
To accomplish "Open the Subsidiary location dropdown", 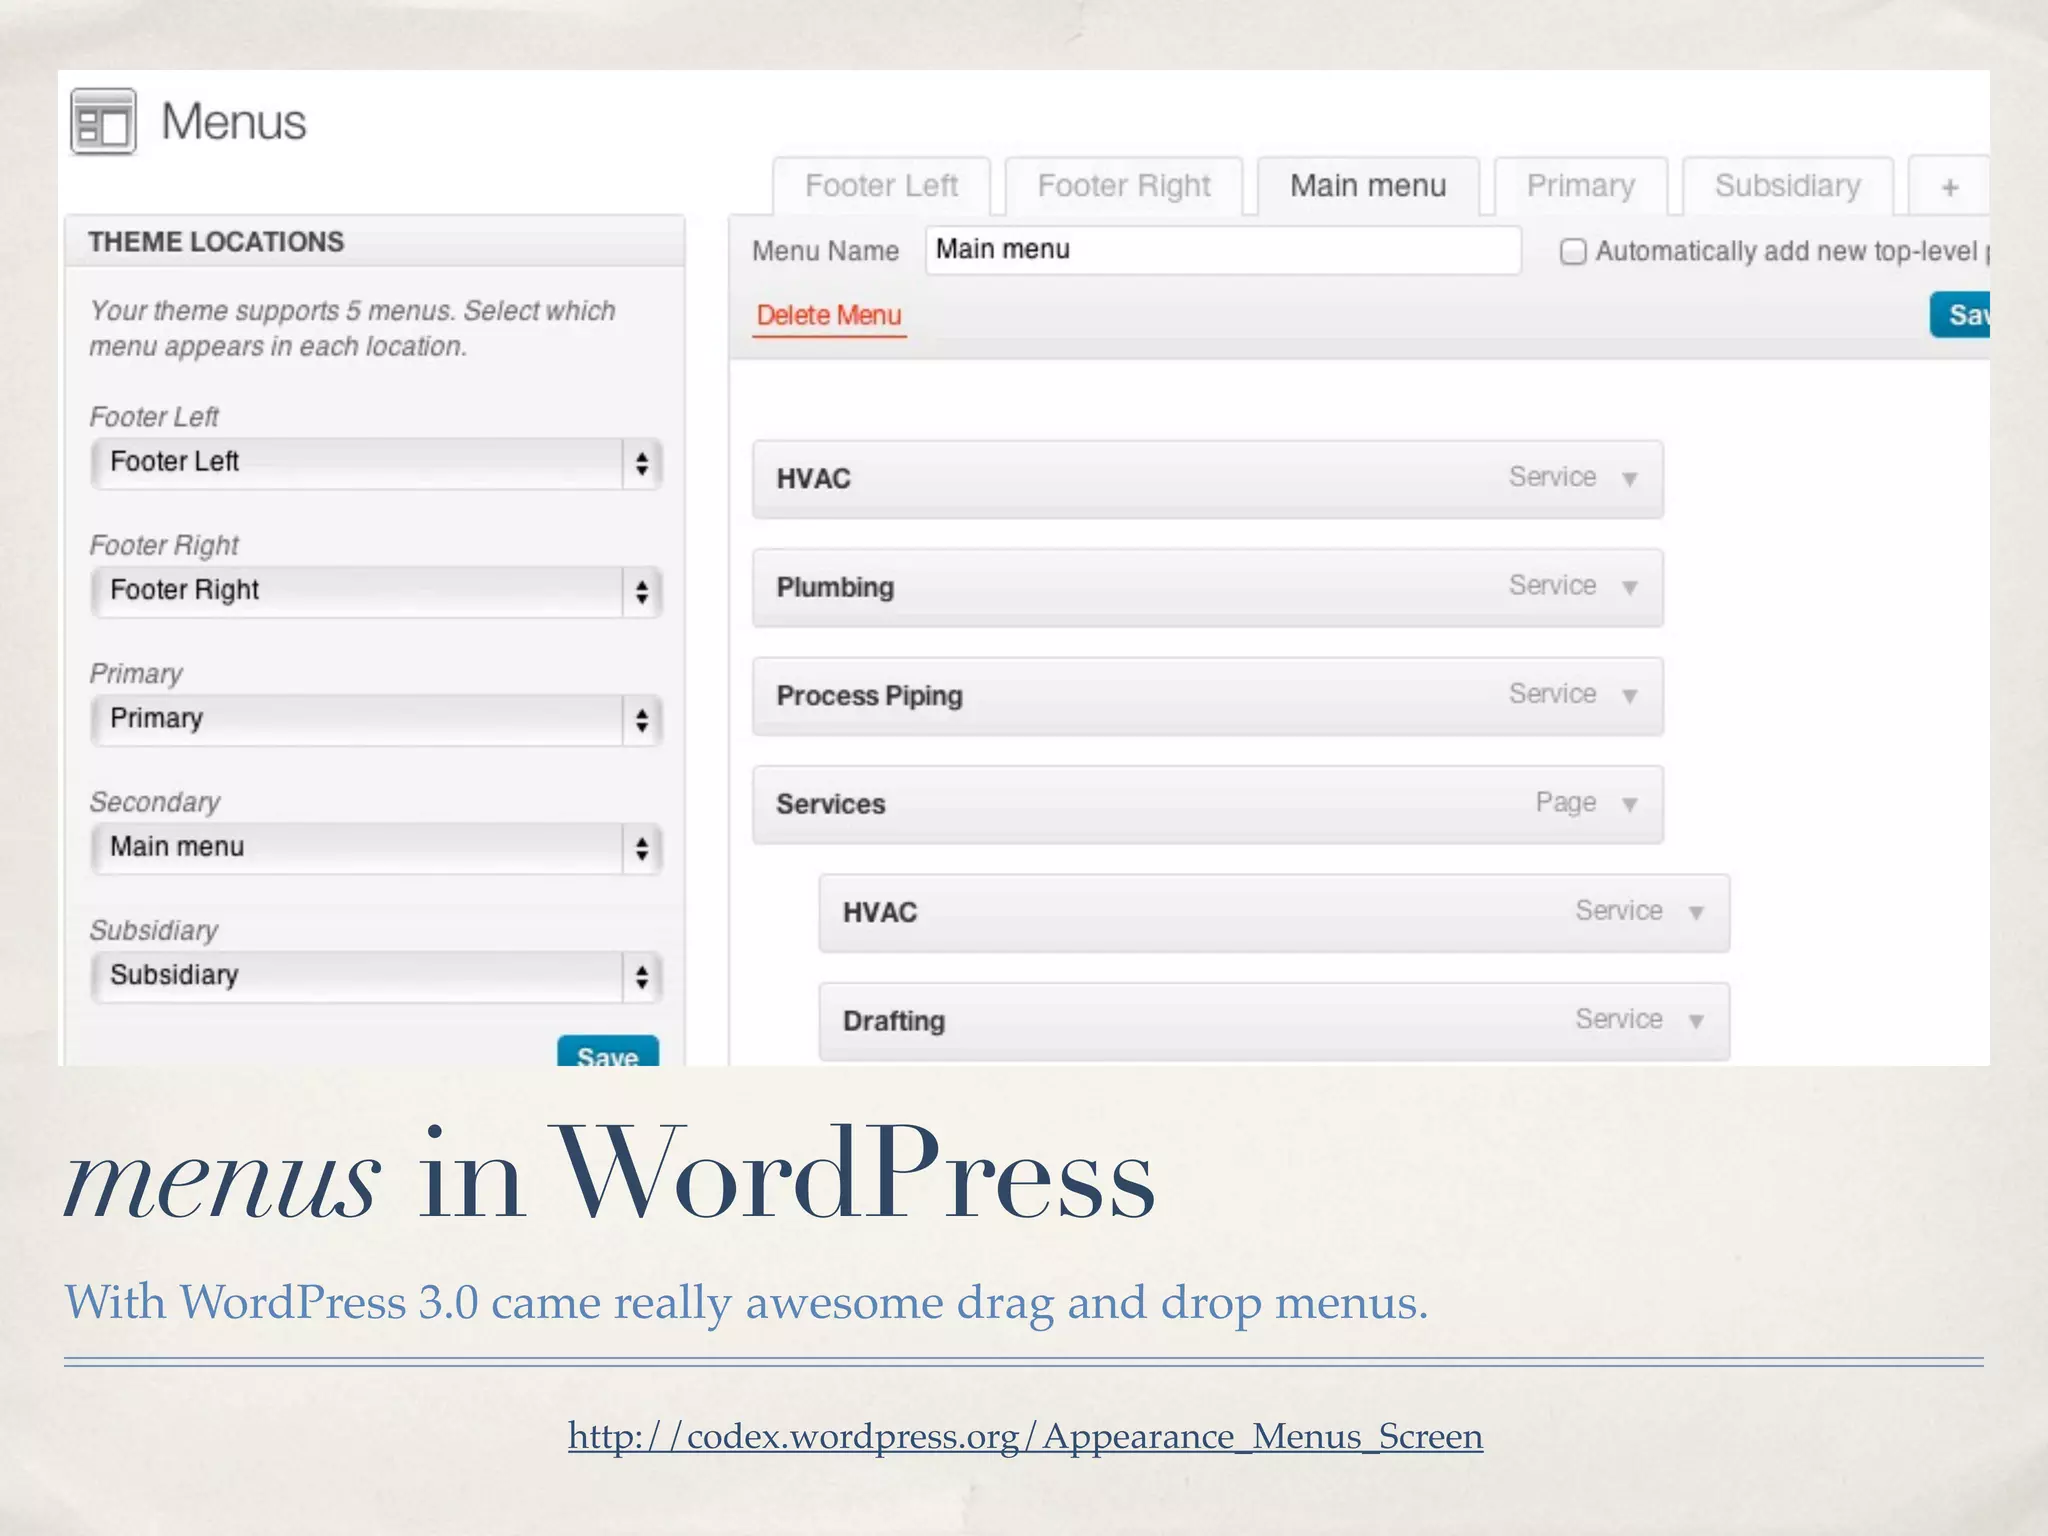I will (x=376, y=976).
